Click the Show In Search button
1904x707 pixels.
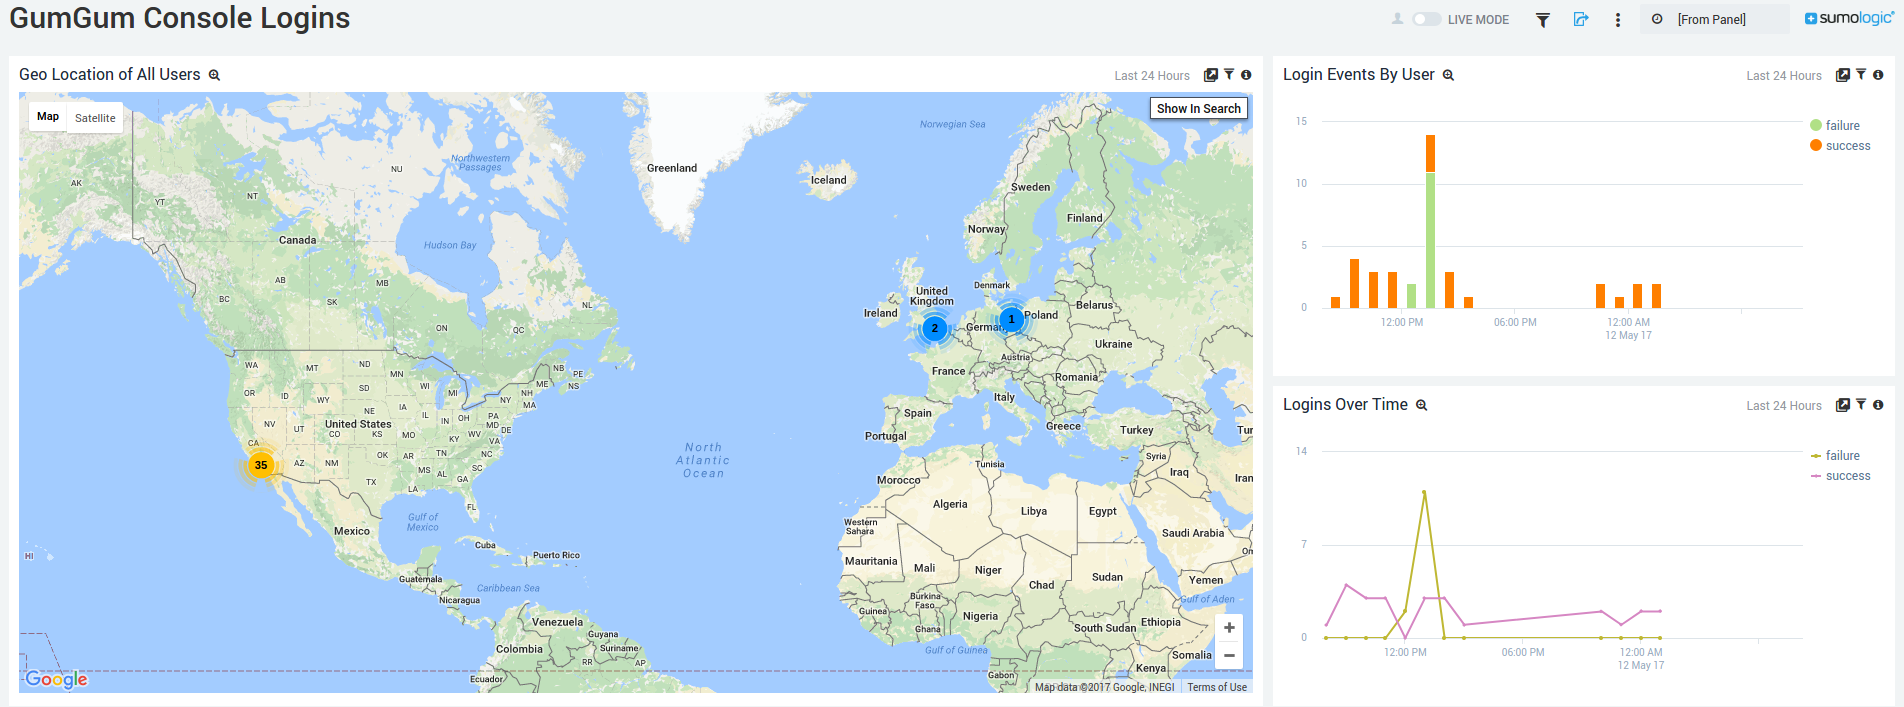point(1198,108)
